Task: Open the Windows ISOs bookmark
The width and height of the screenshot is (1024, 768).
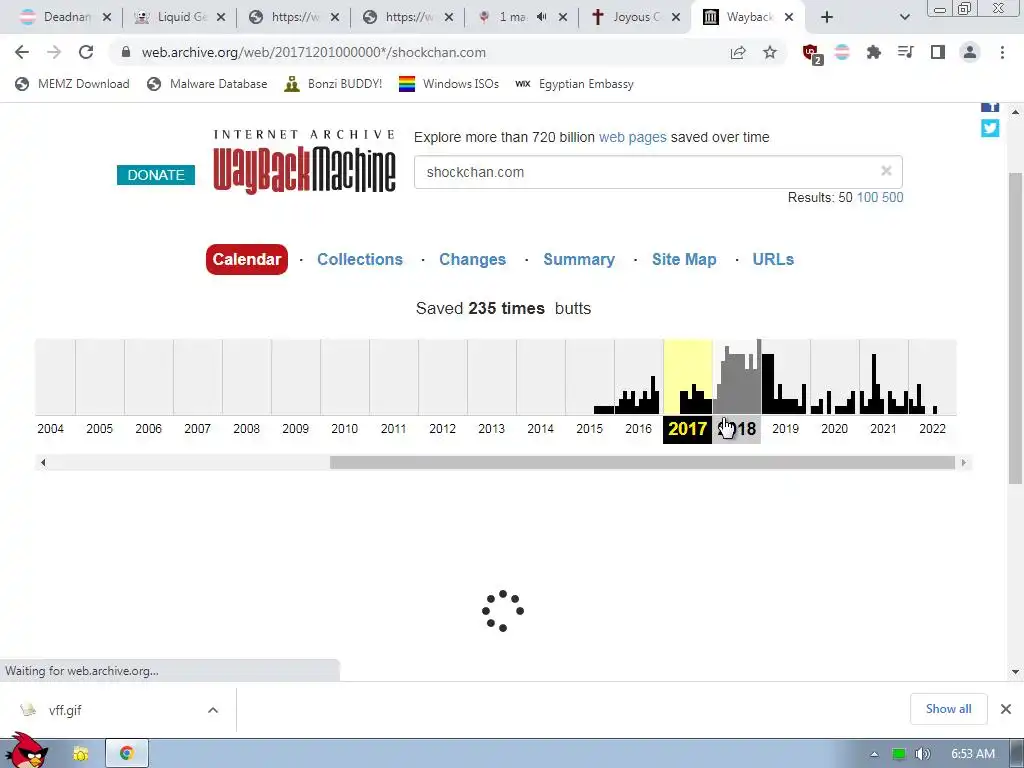Action: coord(449,84)
